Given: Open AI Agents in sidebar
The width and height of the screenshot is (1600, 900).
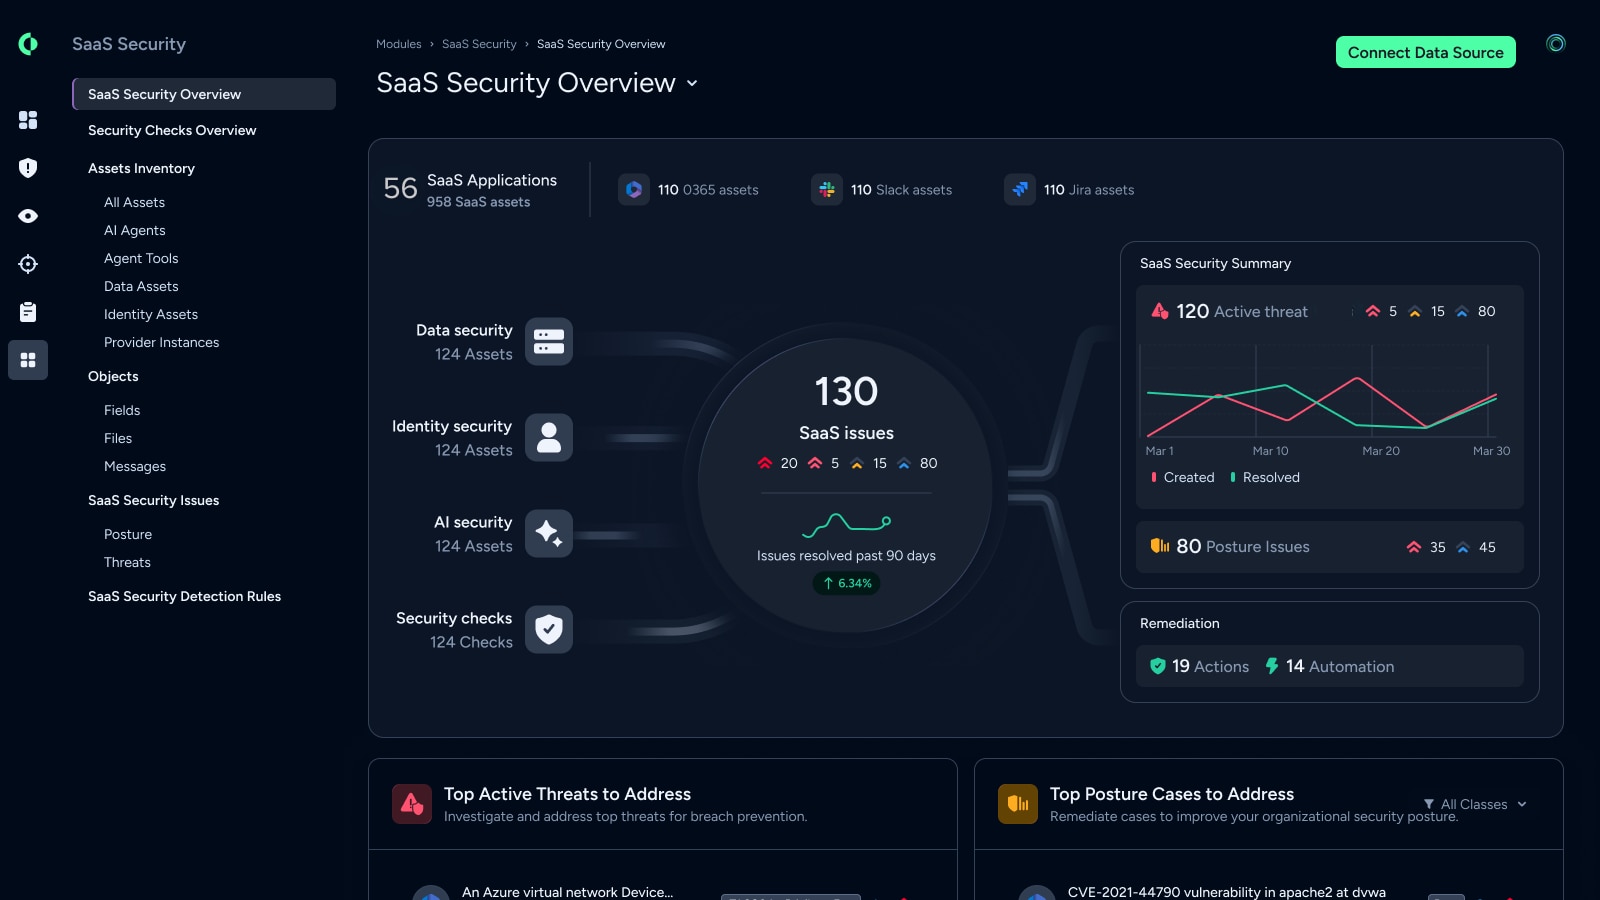Looking at the screenshot, I should click(x=135, y=230).
